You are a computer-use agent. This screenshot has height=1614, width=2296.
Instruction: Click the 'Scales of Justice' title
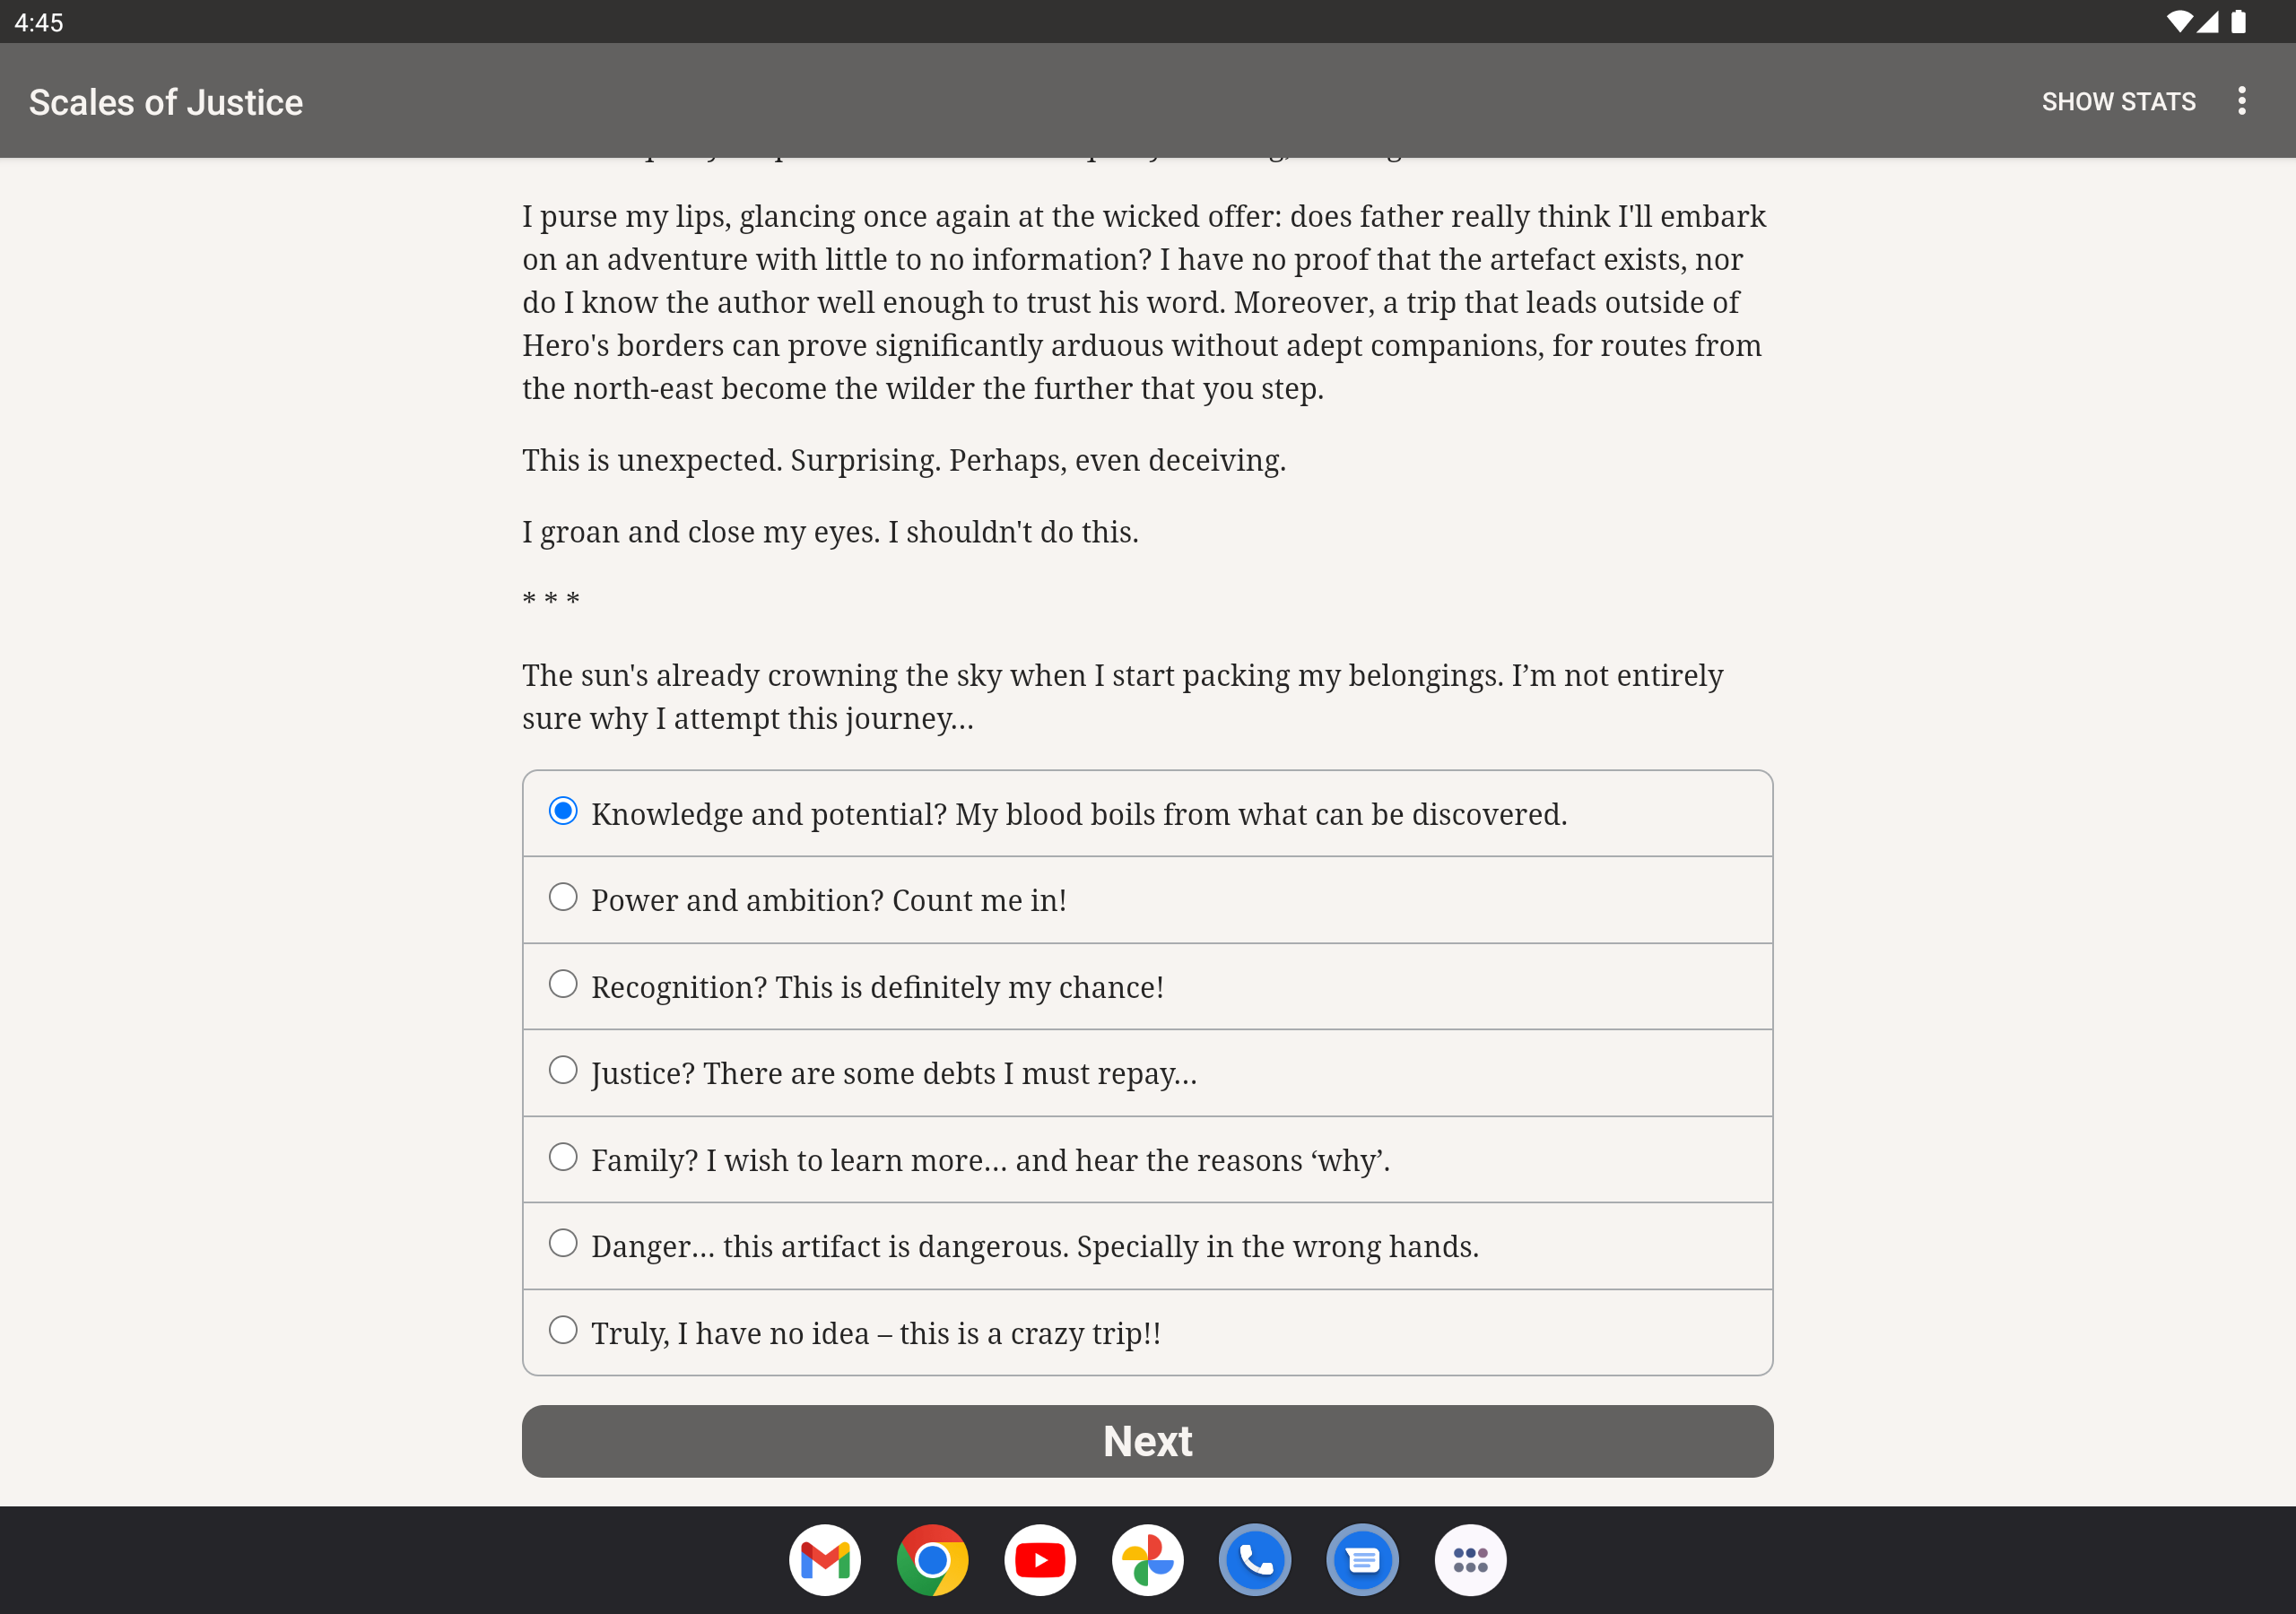point(166,102)
